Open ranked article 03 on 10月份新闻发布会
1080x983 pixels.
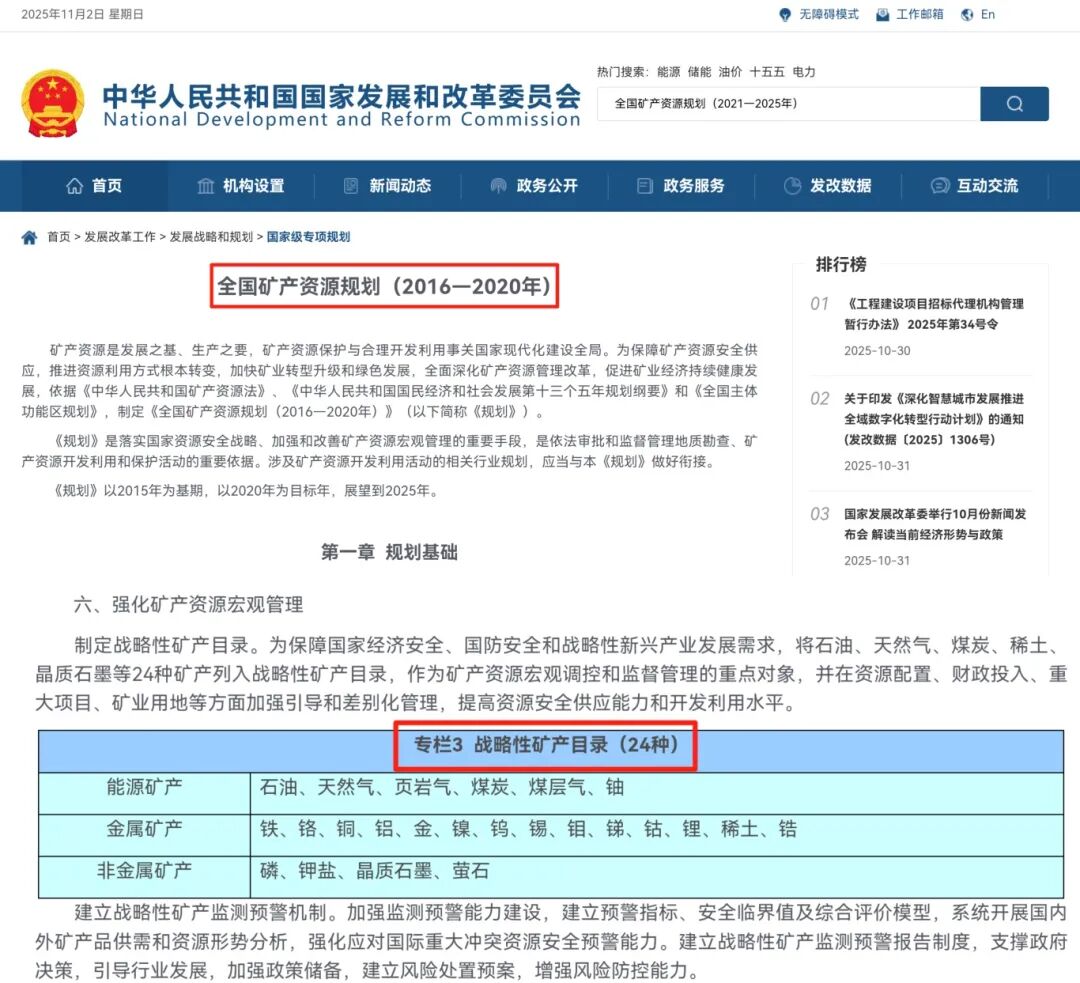point(934,524)
